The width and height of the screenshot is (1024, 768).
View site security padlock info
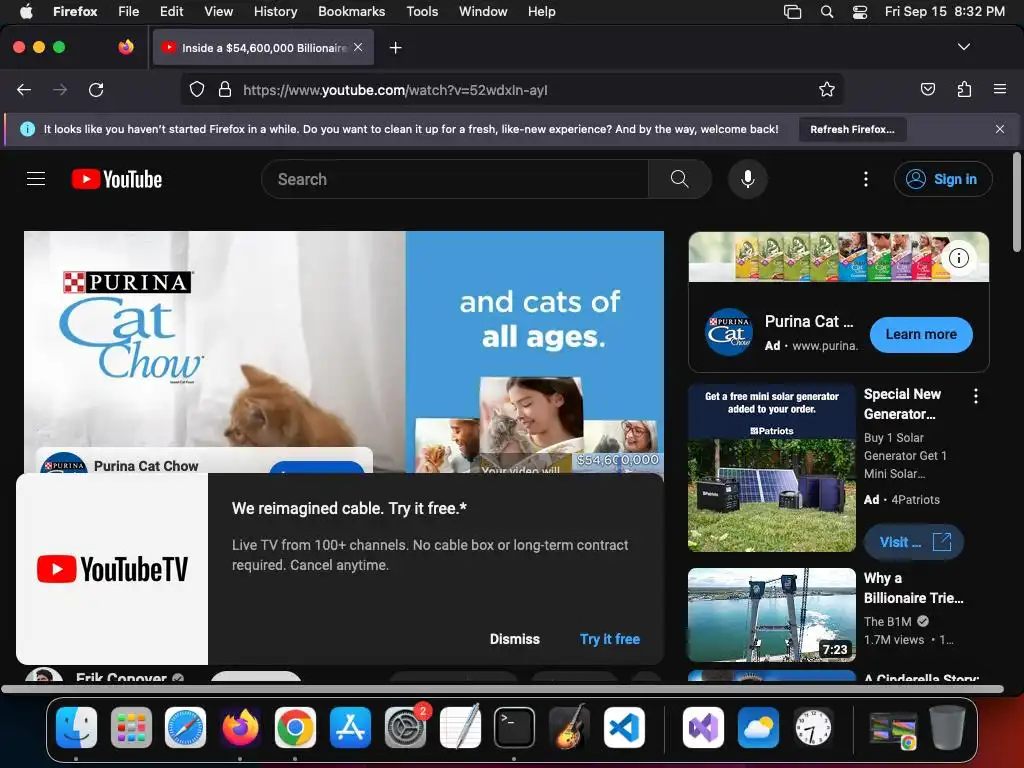point(225,89)
